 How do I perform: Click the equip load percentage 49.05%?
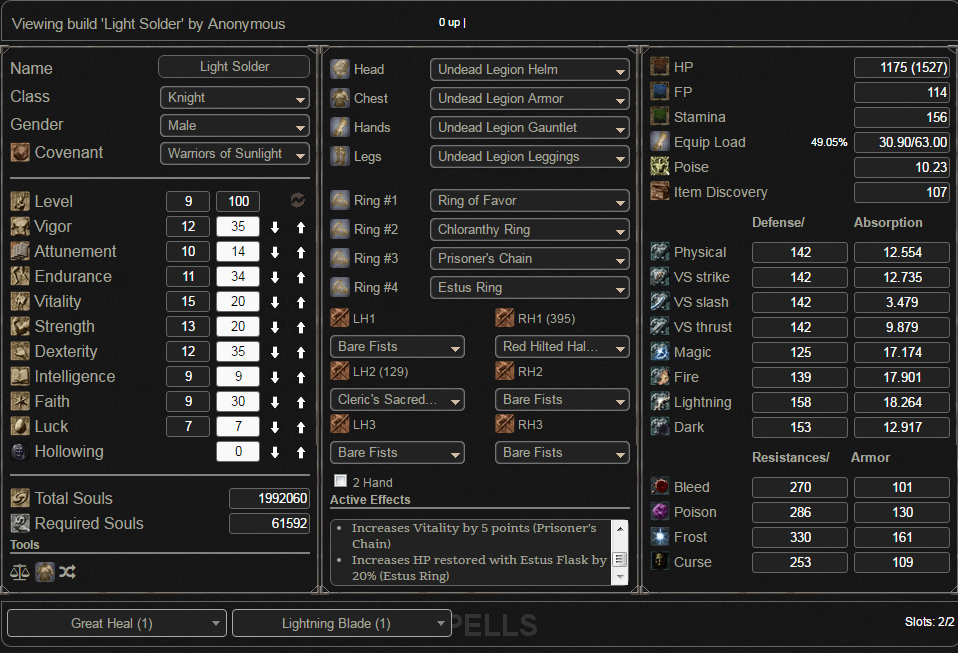829,142
